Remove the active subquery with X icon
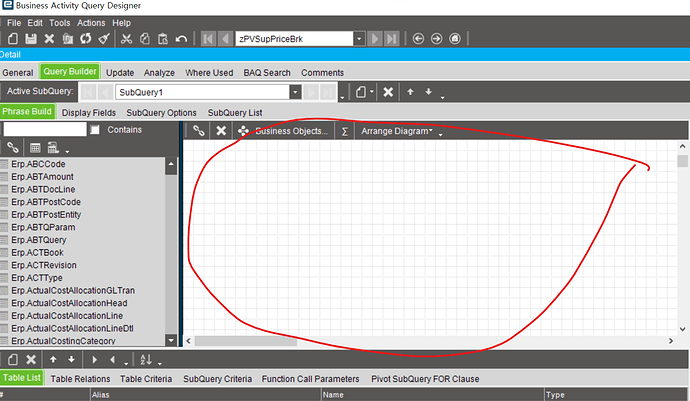Viewport: 690px width, 401px height. (x=388, y=92)
